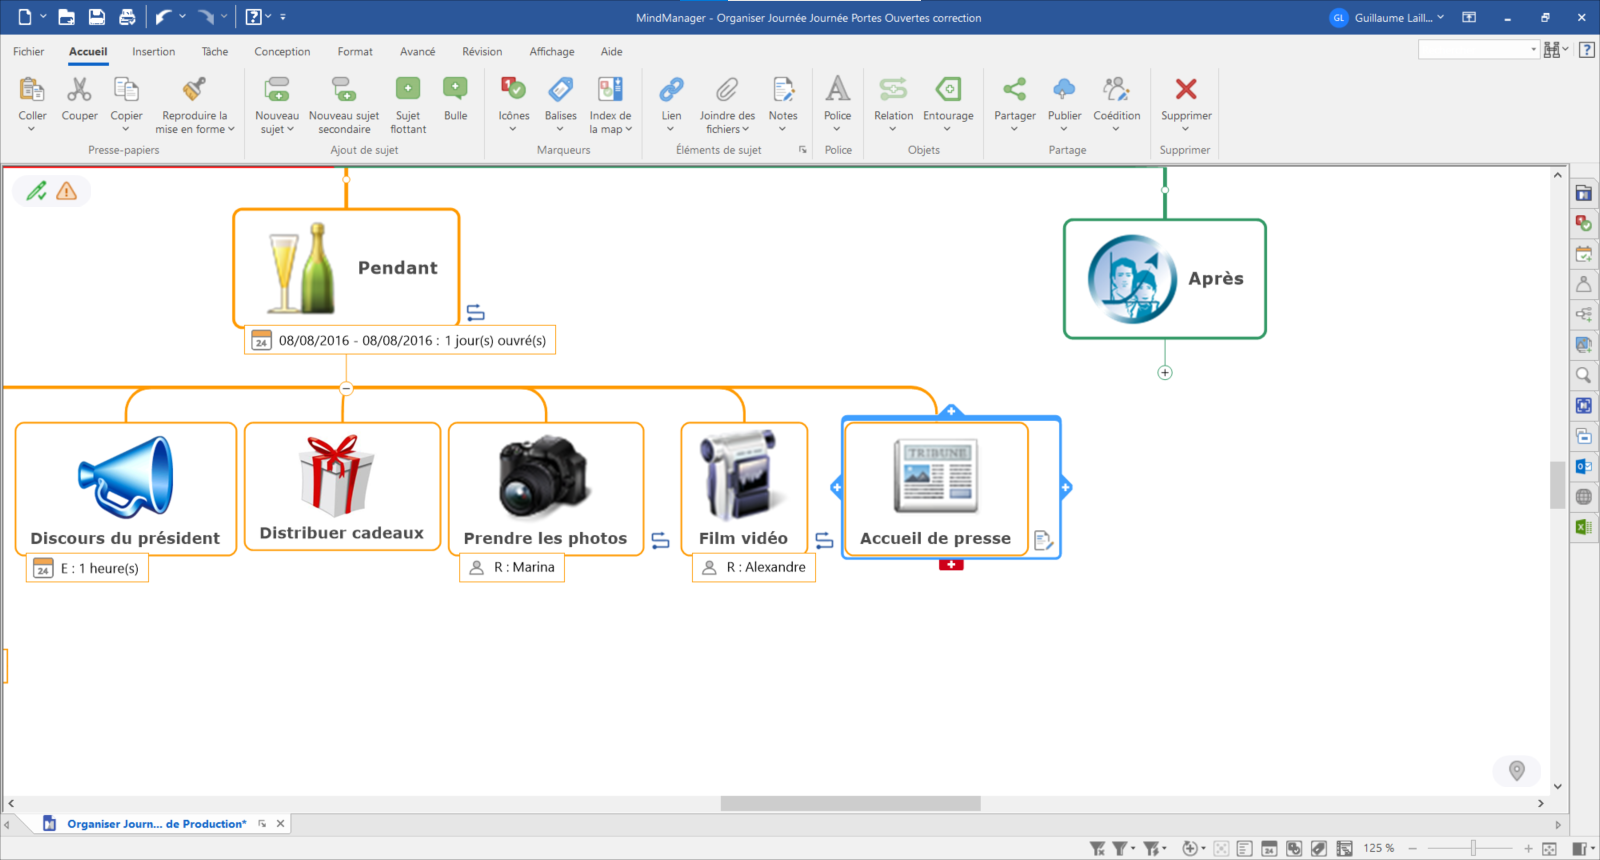Viewport: 1600px width, 860px height.
Task: Open the Icônes dropdown
Action: pyautogui.click(x=514, y=128)
